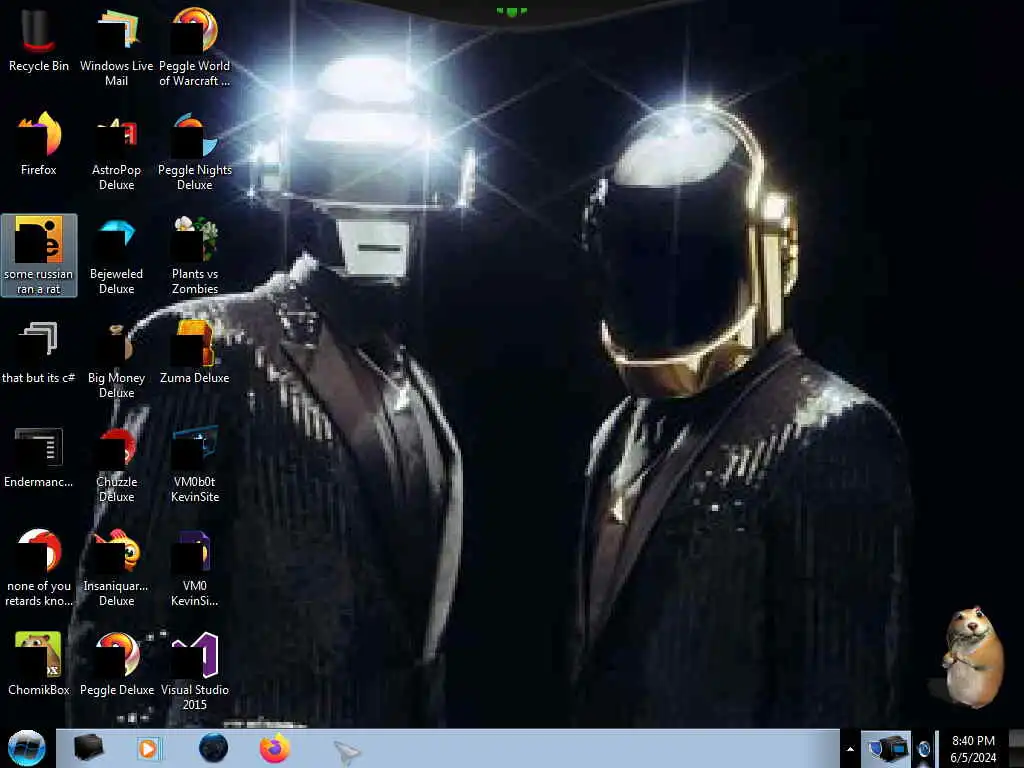Select the Plants vs Zombies icon
The image size is (1024, 768).
[195, 255]
